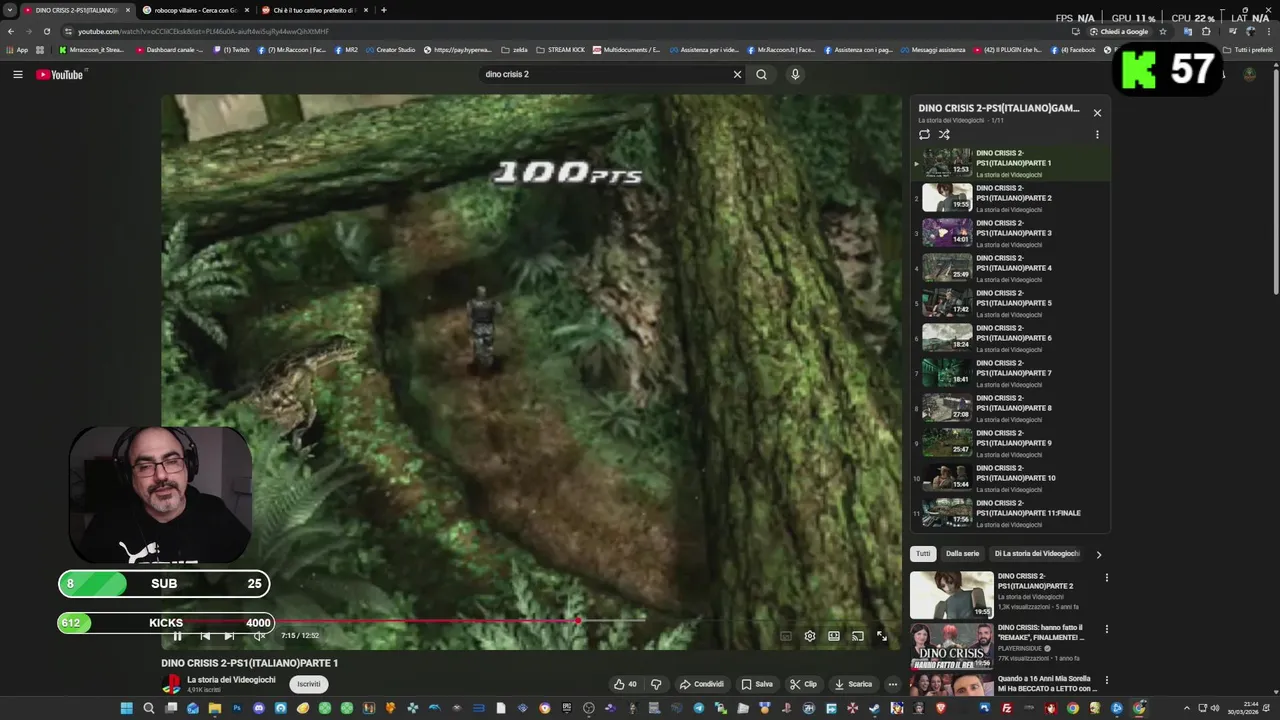Open Windows taskbar search
This screenshot has width=1280, height=720.
(x=148, y=708)
